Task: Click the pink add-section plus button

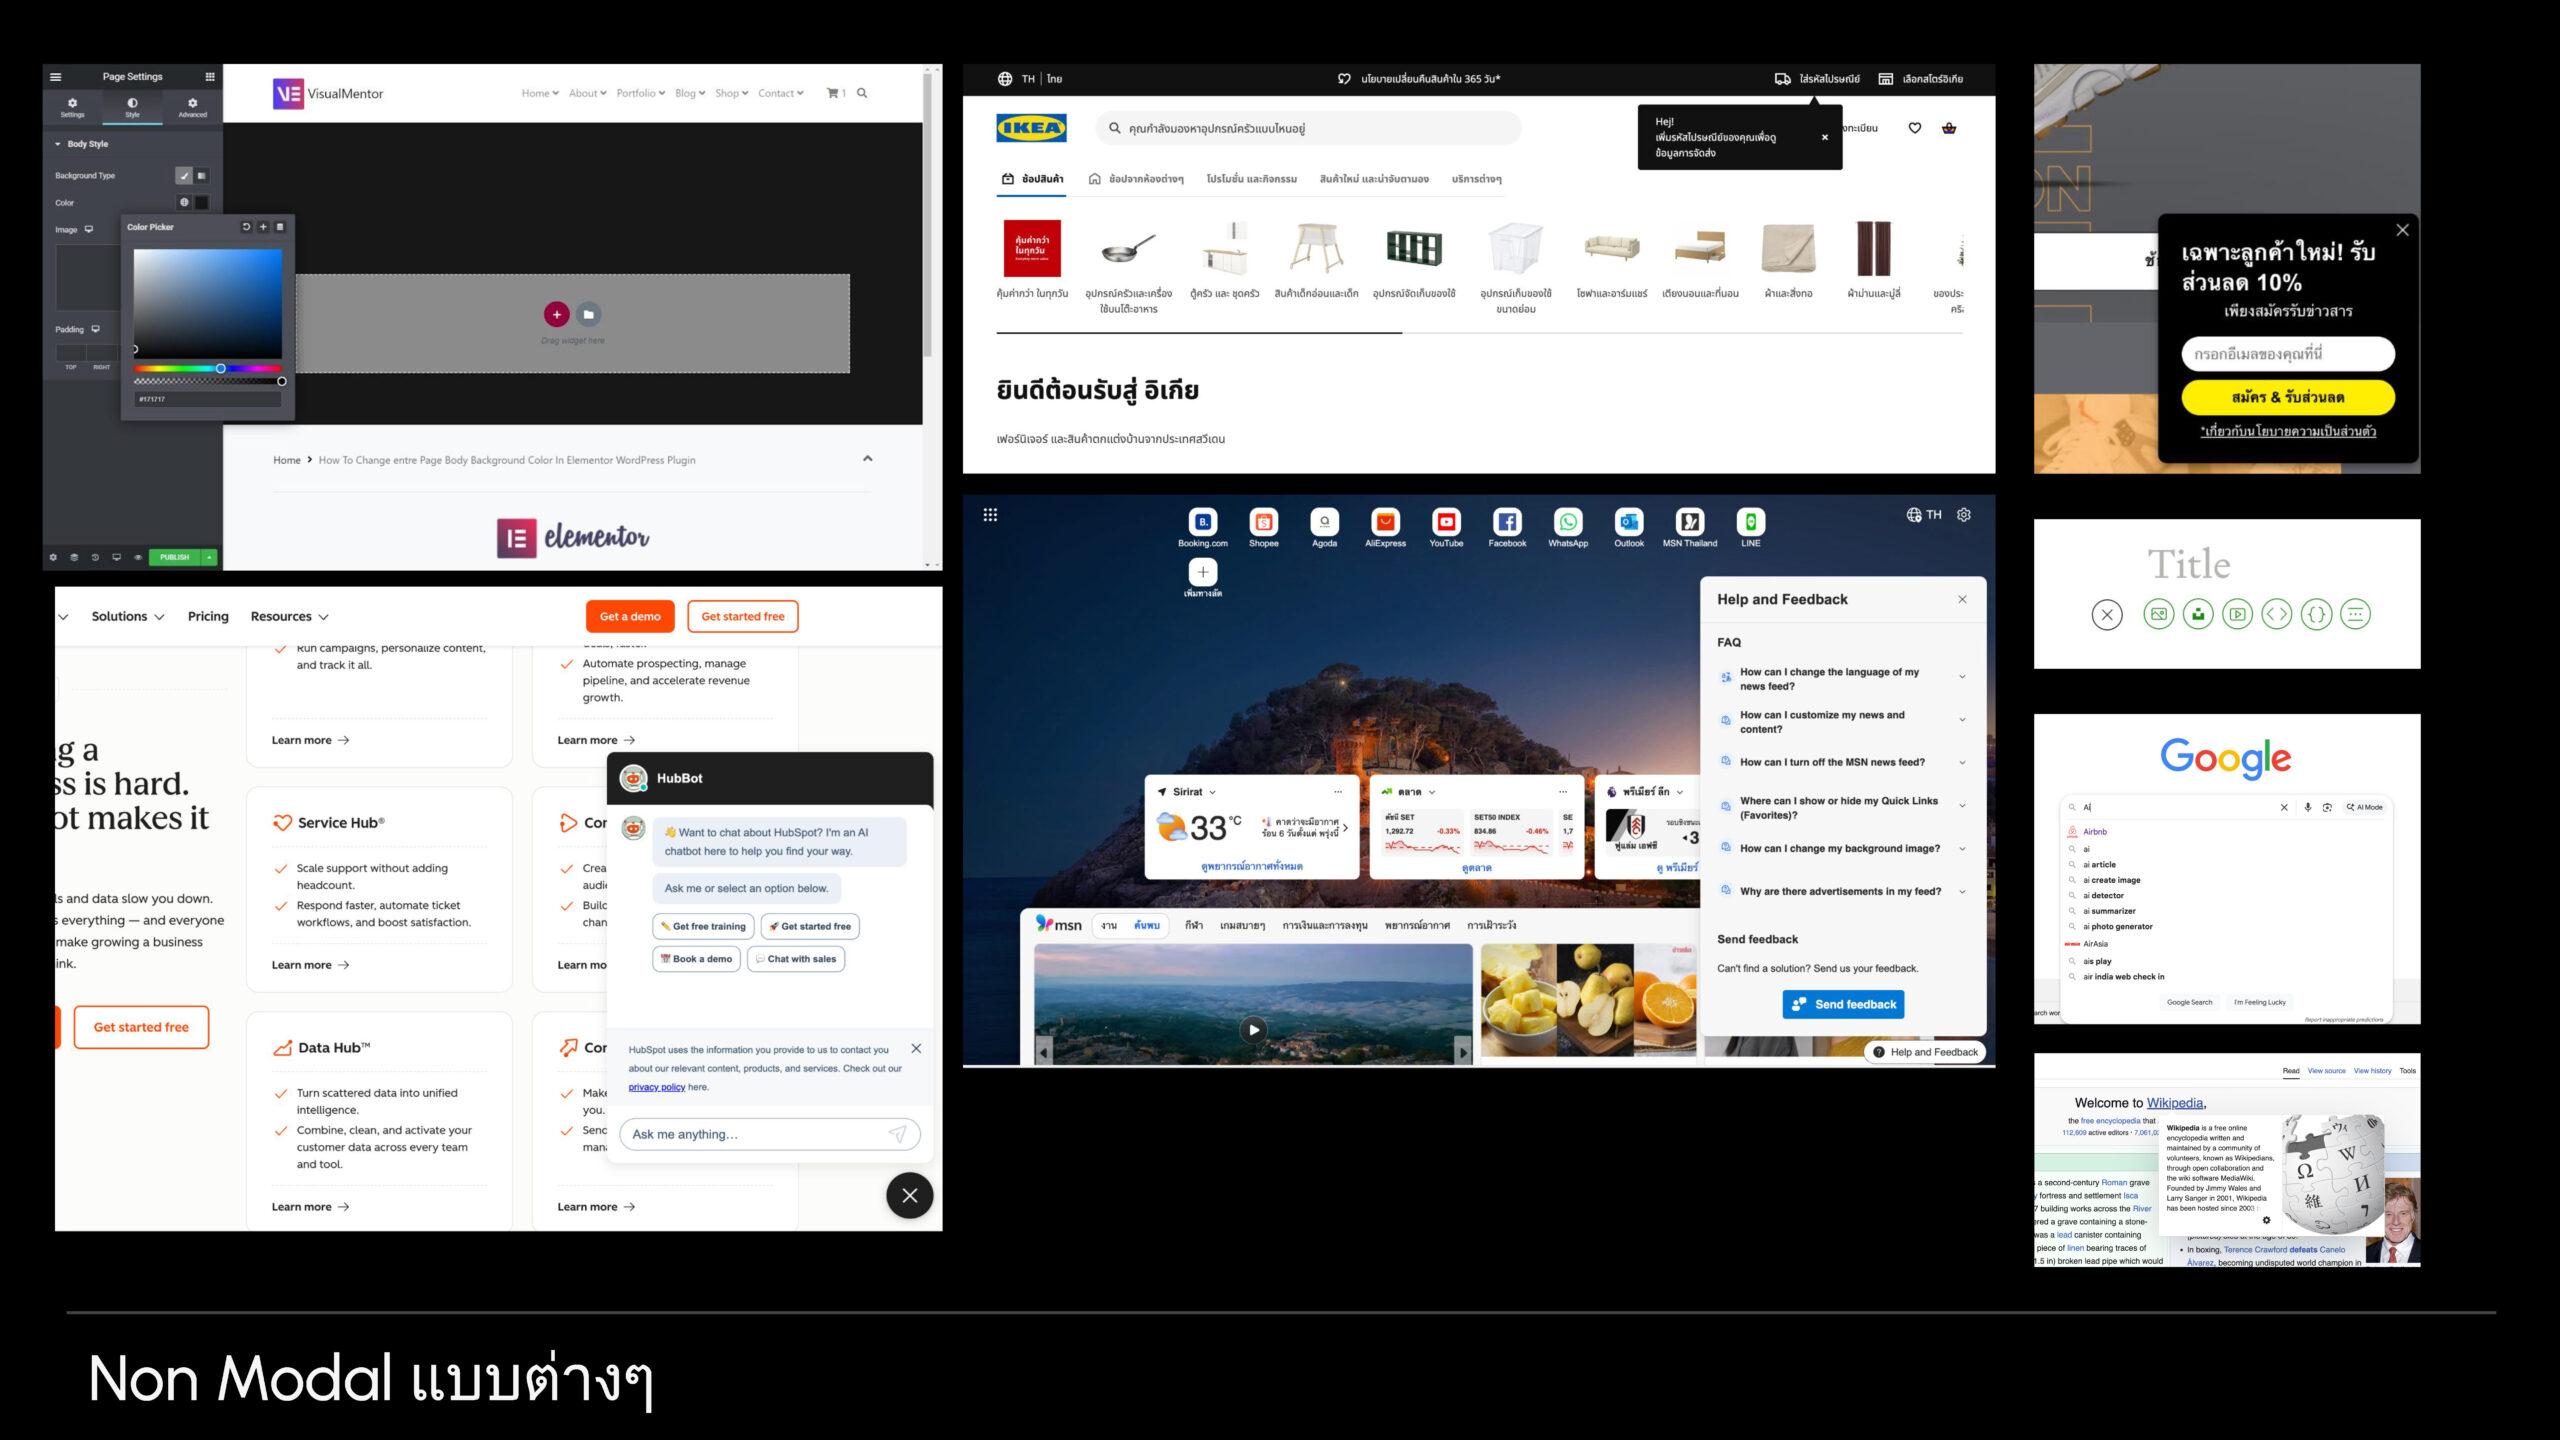Action: [x=557, y=314]
